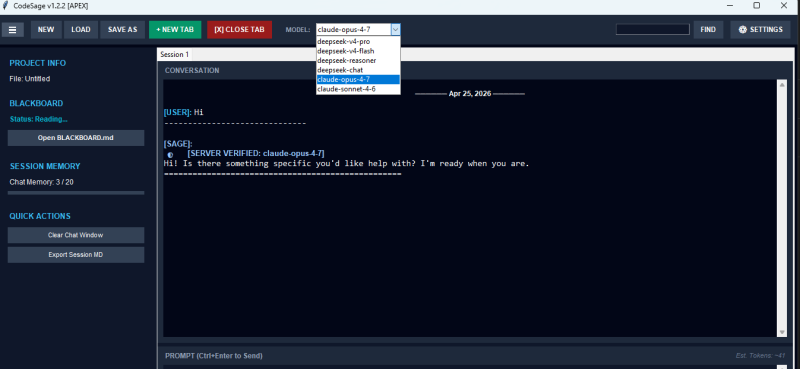Switch to the Session 1 tab
800x369 pixels.
pyautogui.click(x=174, y=54)
